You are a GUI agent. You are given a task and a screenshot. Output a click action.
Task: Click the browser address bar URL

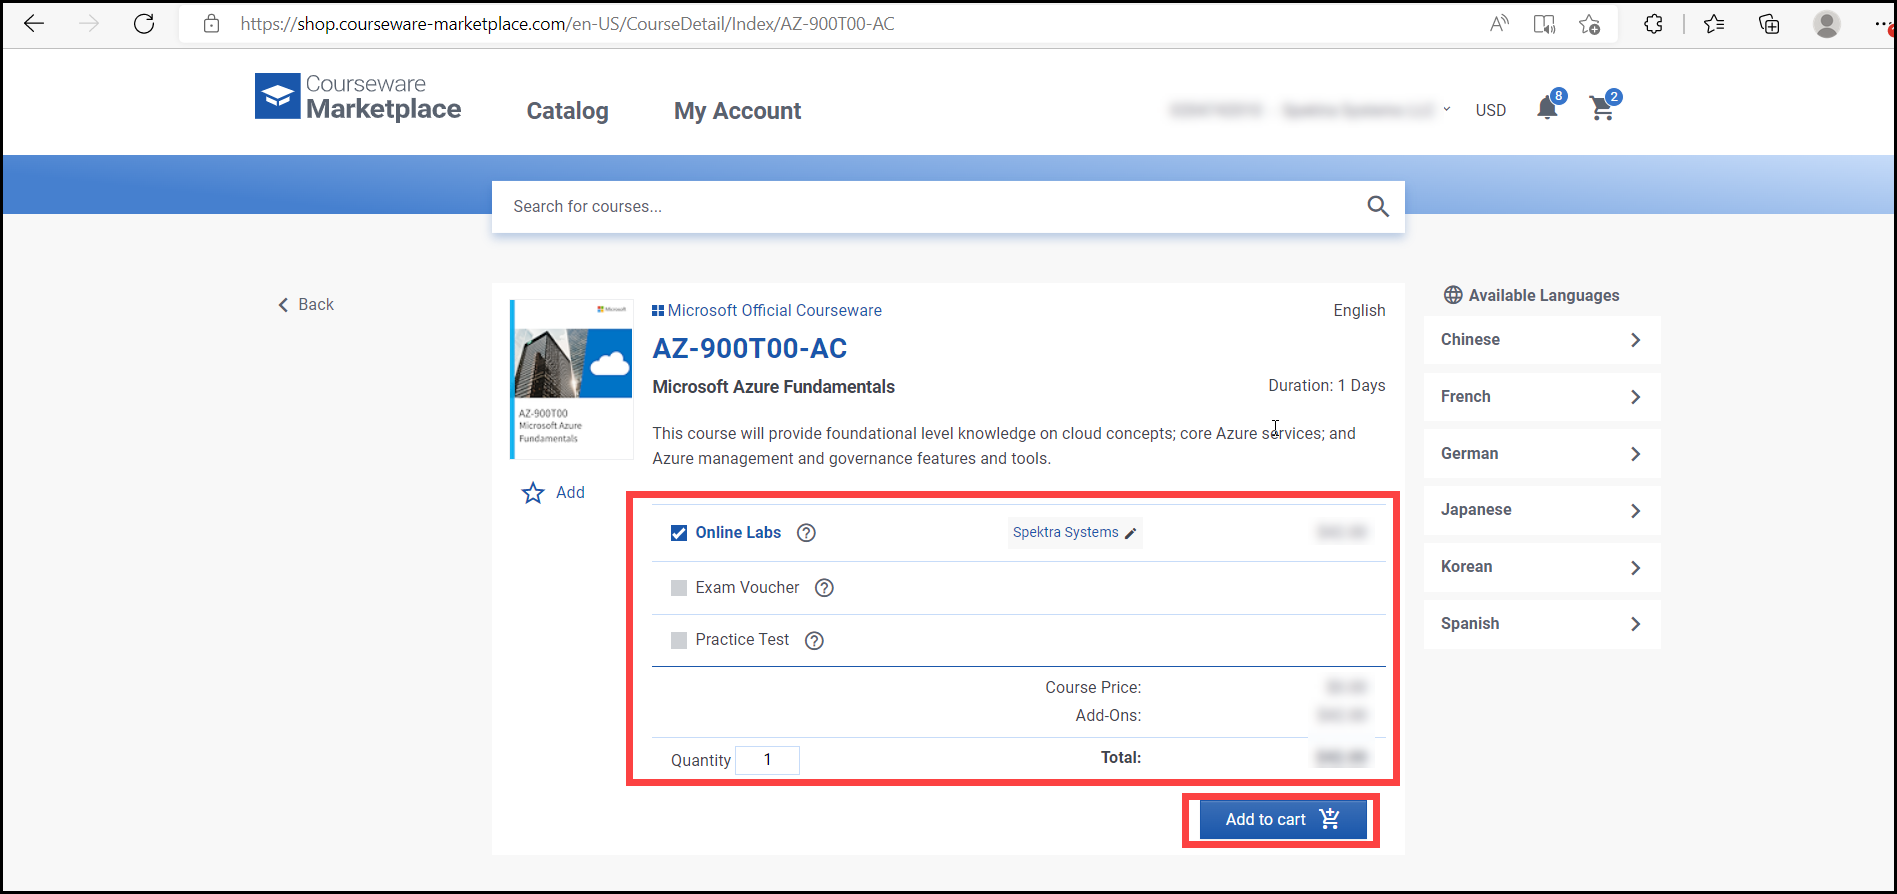point(567,24)
